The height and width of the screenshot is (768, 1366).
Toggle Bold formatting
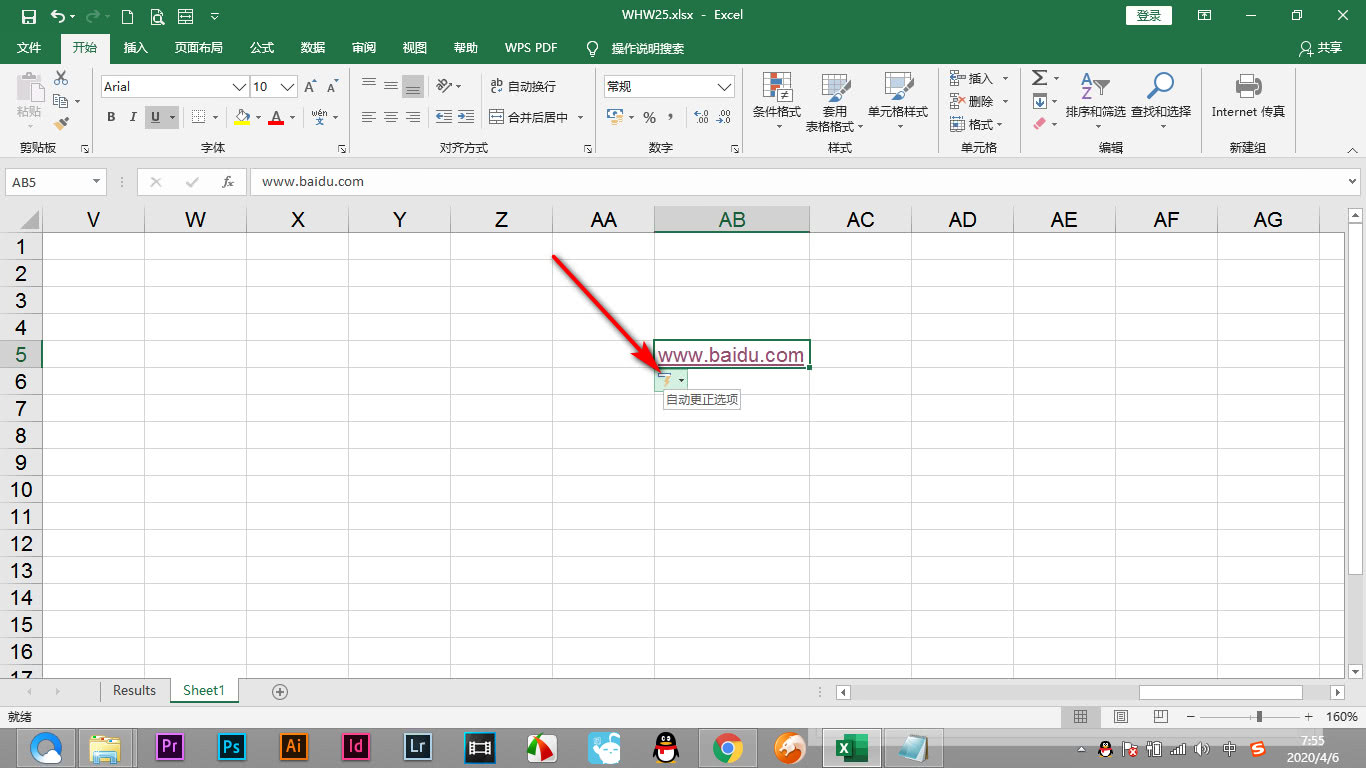(111, 118)
